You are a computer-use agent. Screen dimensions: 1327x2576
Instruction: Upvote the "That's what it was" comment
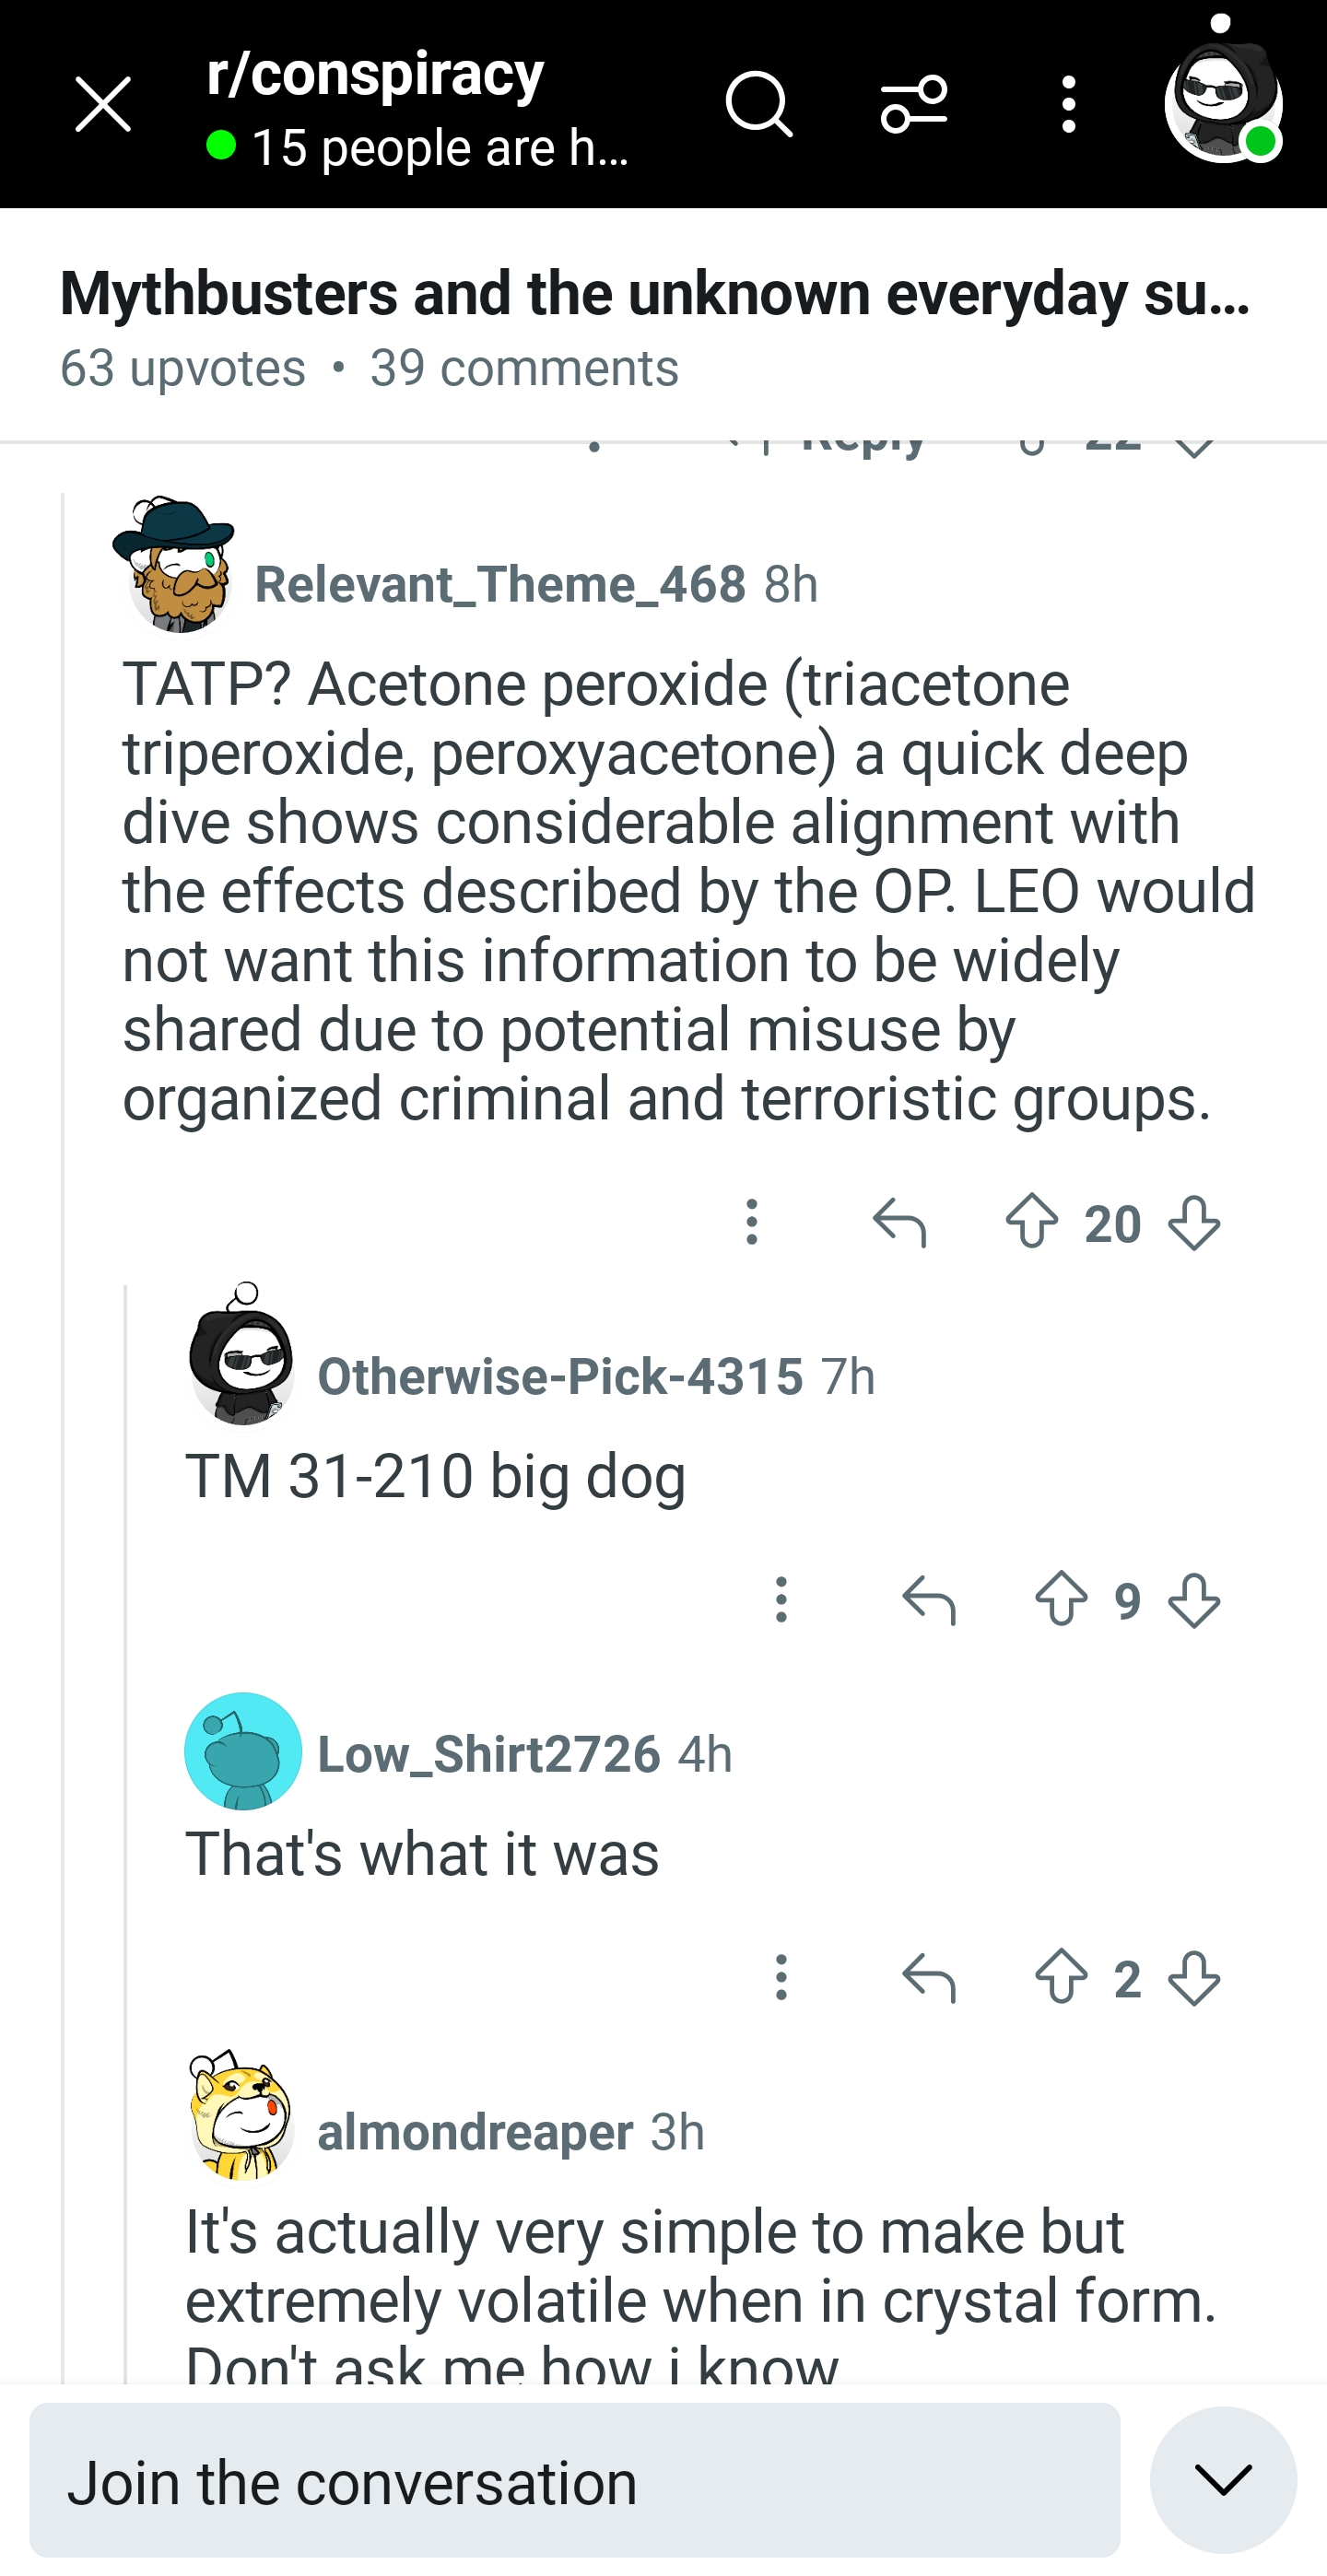pos(1061,1977)
